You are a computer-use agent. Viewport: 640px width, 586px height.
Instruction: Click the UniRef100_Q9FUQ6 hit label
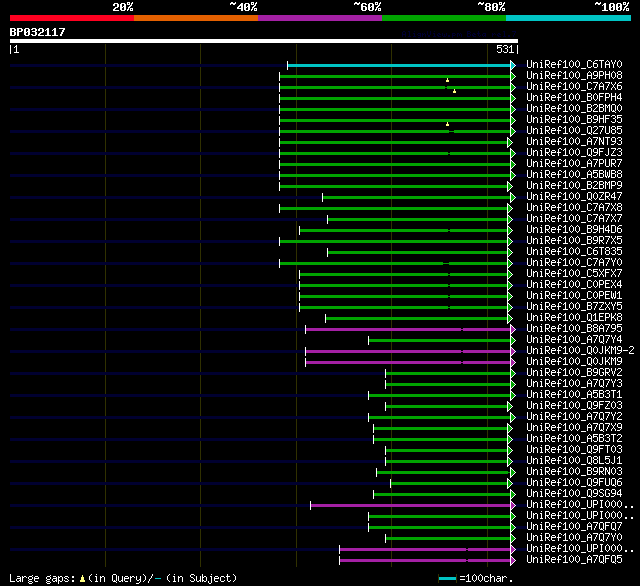(574, 483)
